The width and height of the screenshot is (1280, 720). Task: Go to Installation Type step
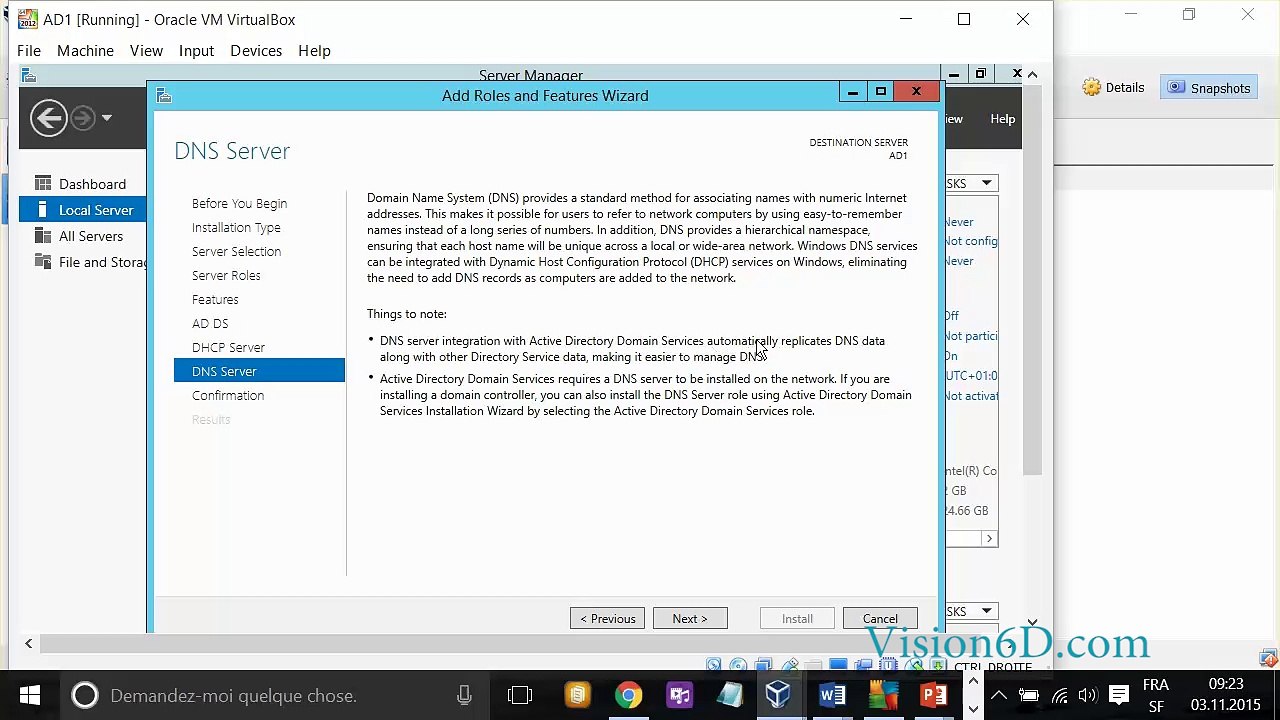236,227
